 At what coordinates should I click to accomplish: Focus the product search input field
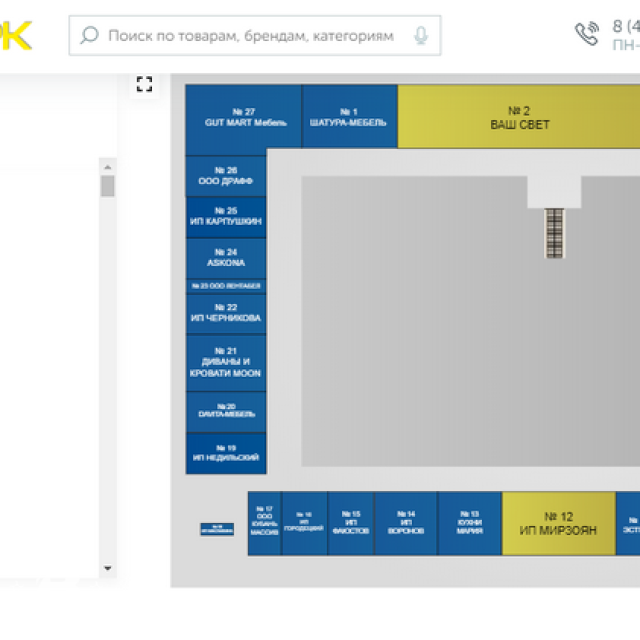(255, 36)
